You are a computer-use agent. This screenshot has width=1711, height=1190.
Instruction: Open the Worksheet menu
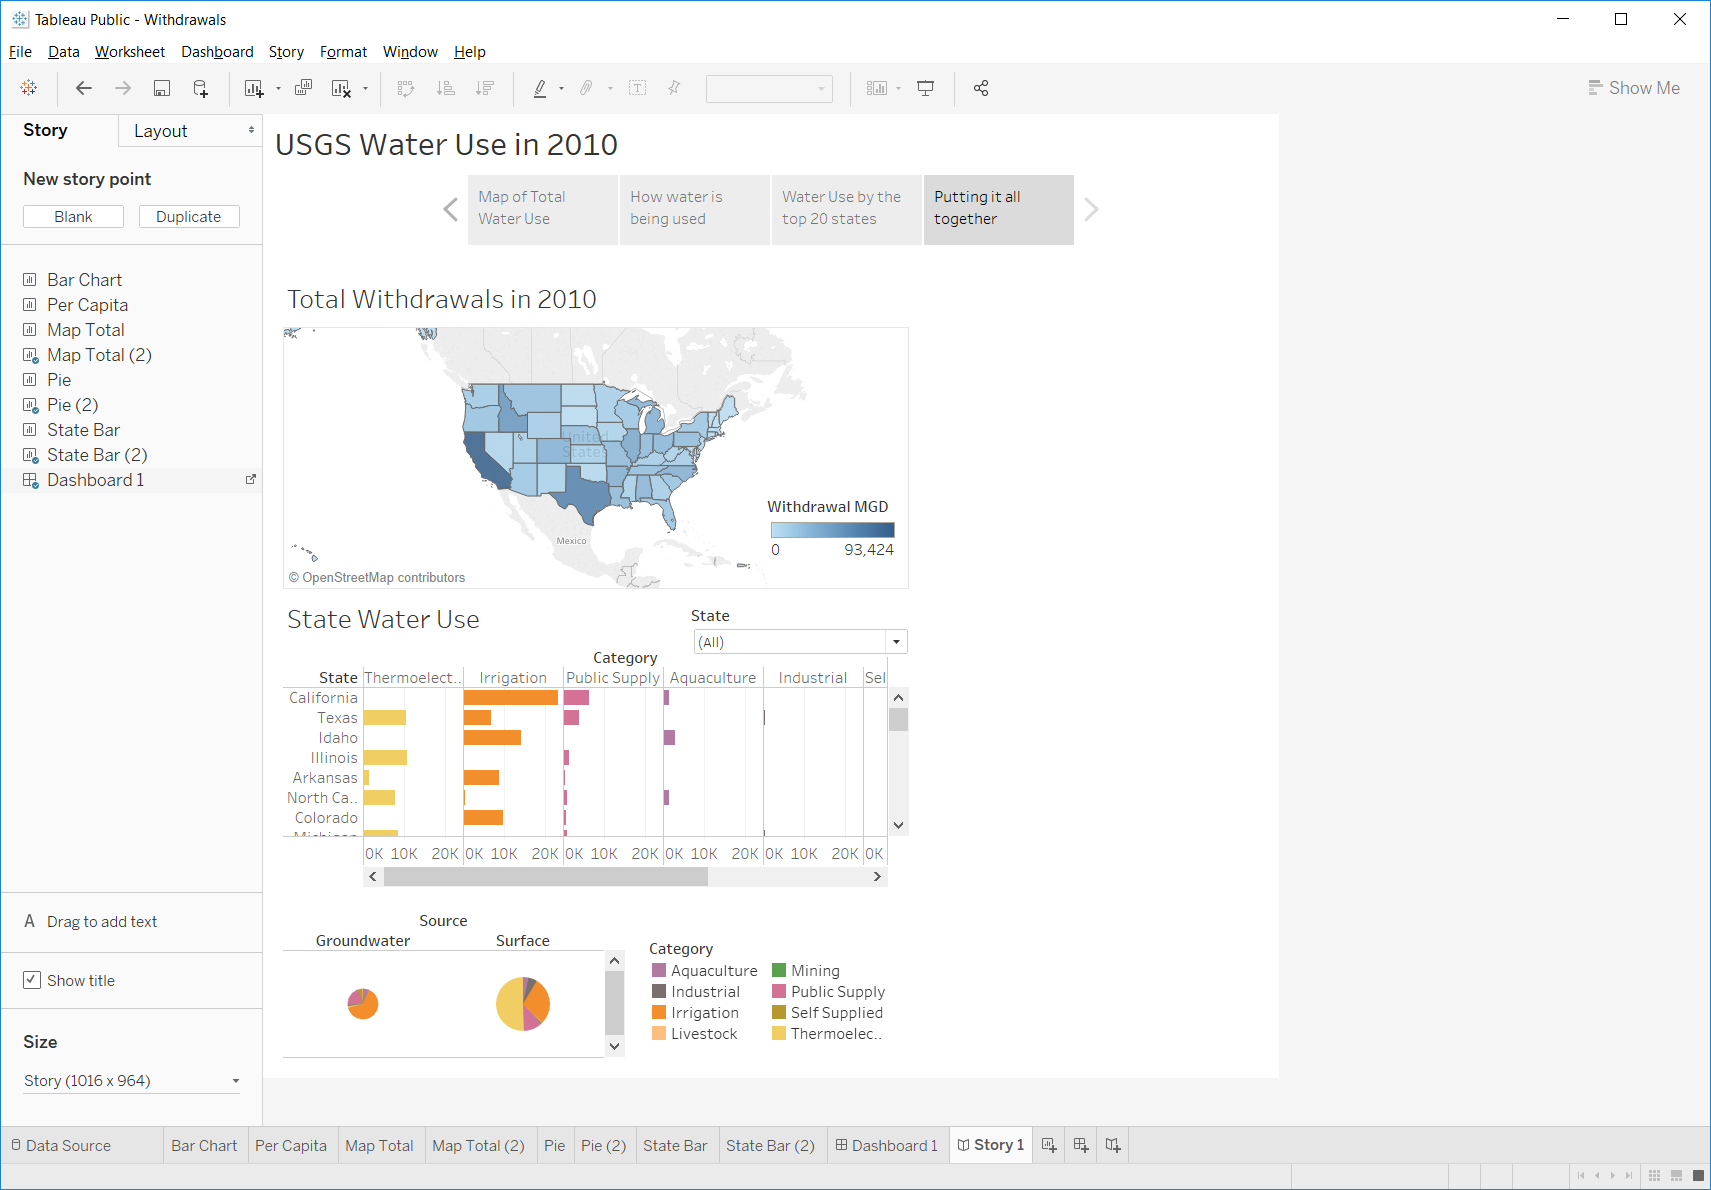pyautogui.click(x=130, y=52)
